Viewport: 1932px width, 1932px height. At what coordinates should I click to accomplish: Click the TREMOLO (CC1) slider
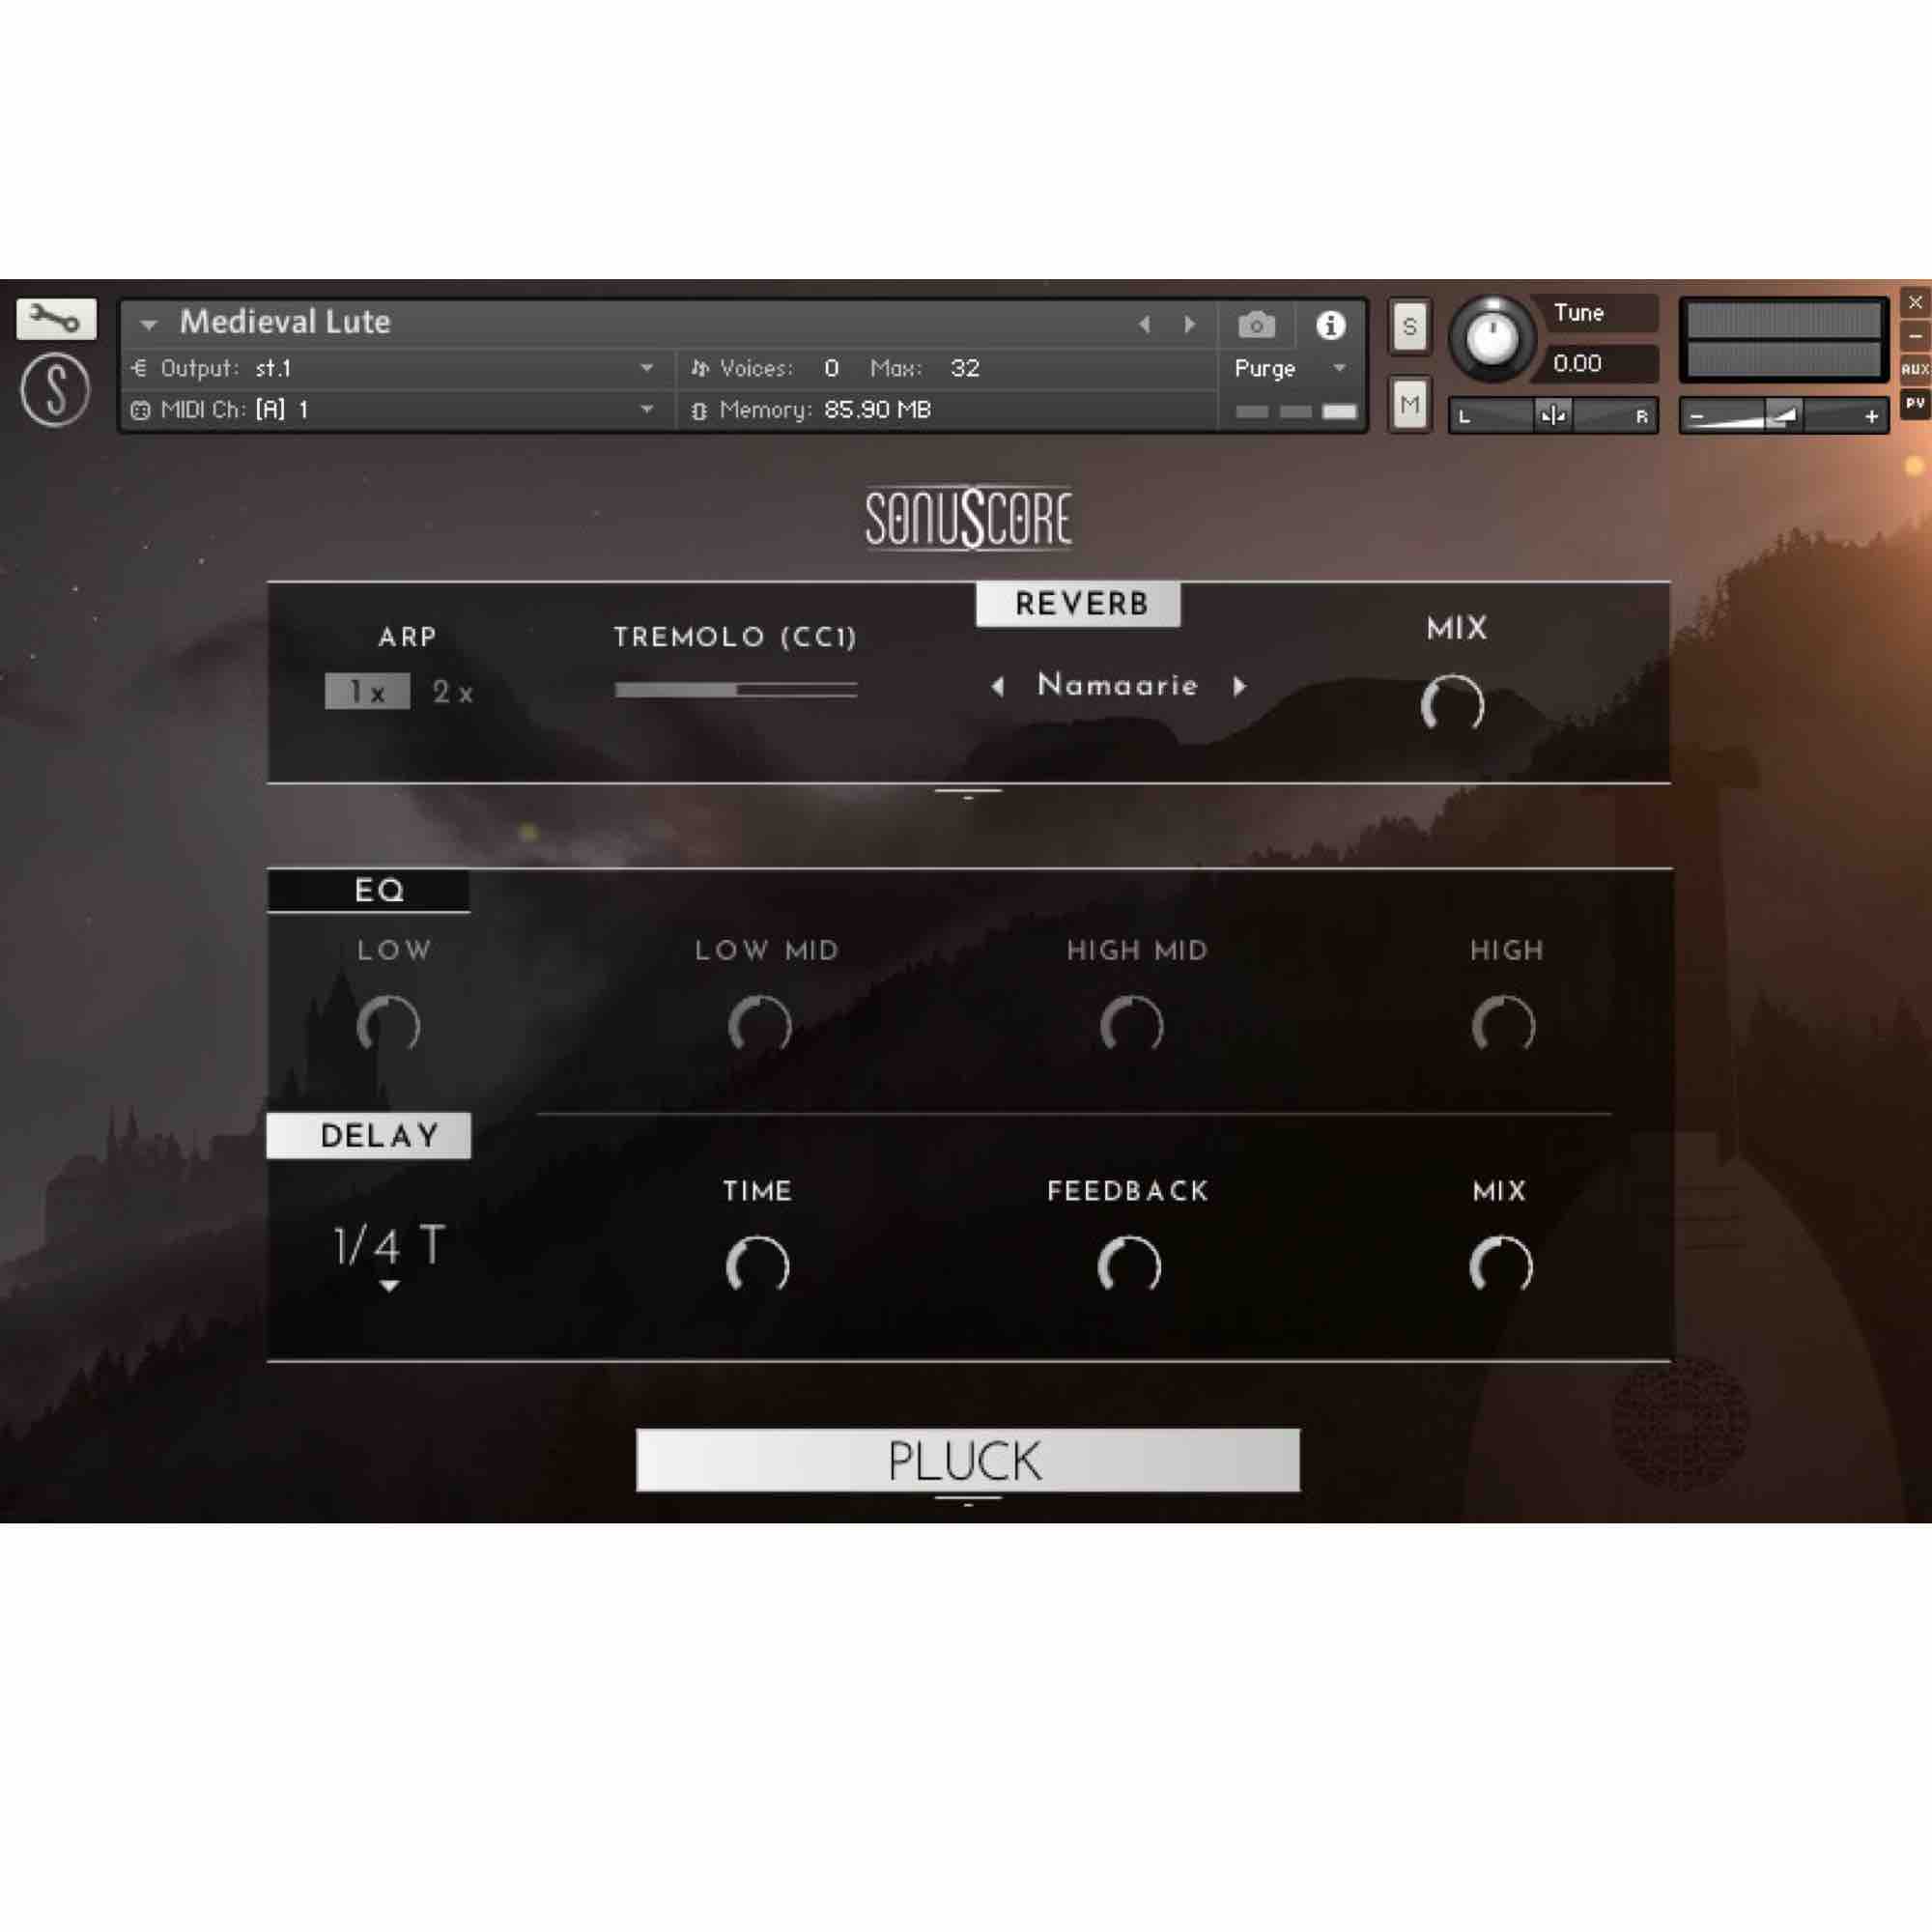736,689
